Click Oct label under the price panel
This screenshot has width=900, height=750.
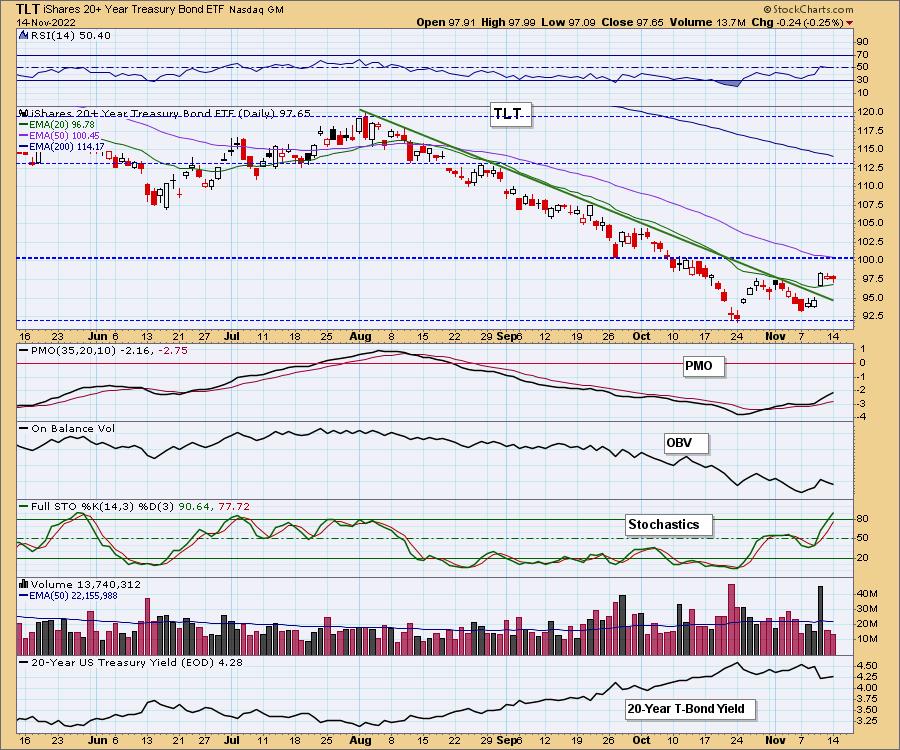click(x=641, y=337)
